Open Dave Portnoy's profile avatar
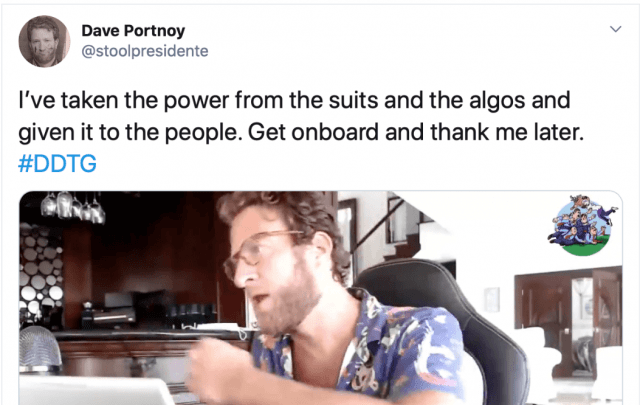Screen dimensions: 640x405 (44, 41)
